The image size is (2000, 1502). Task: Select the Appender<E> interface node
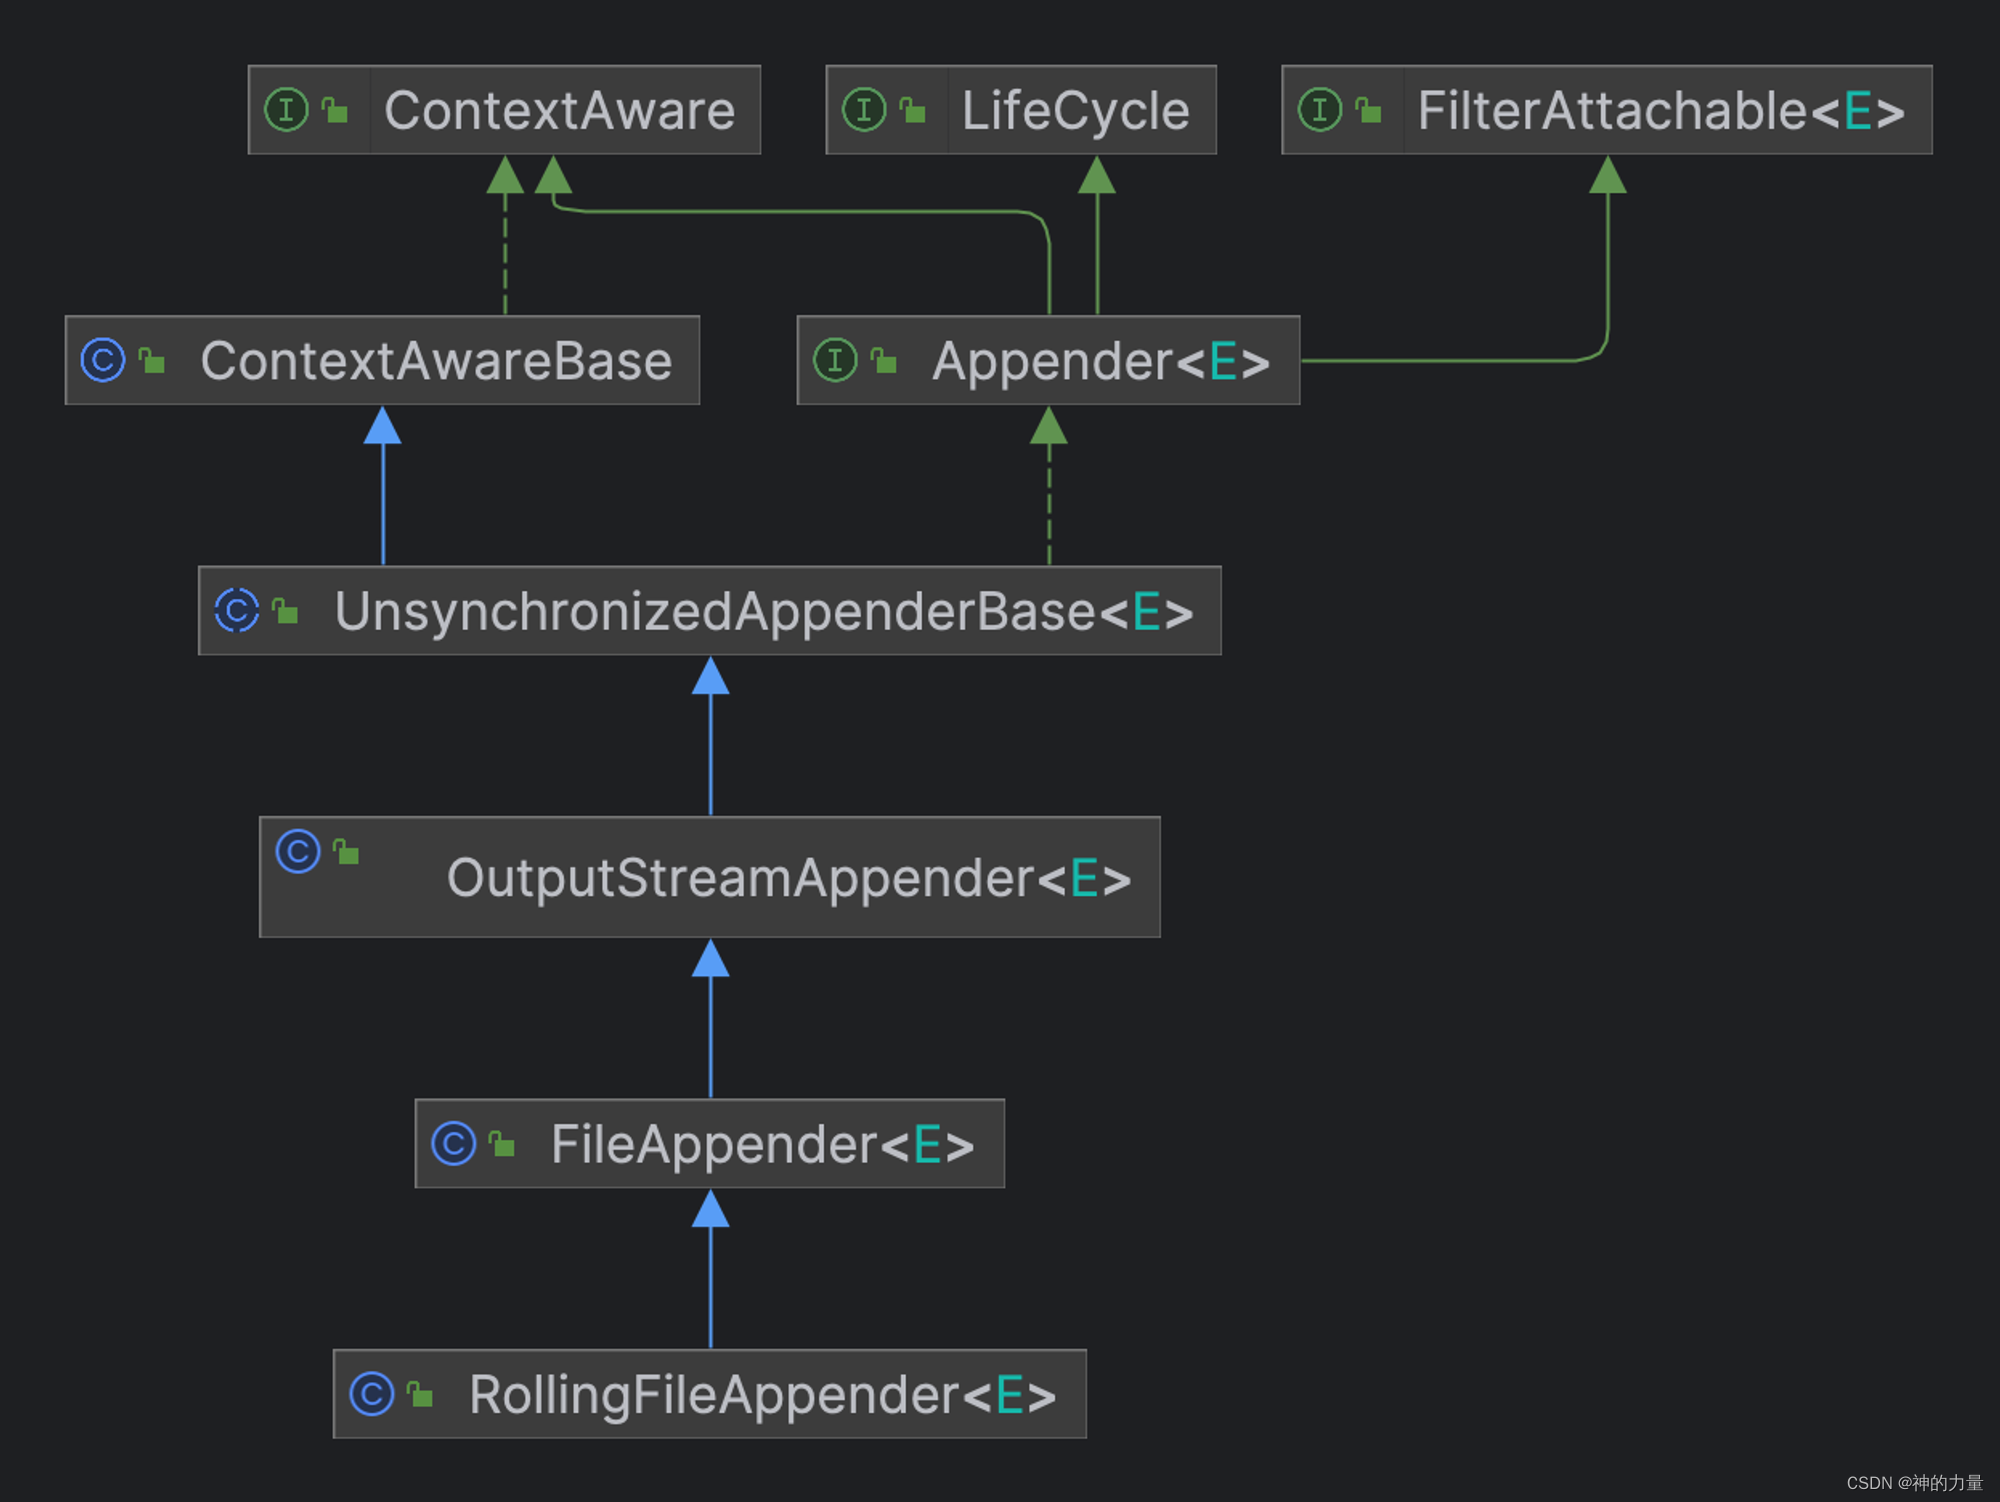(1100, 360)
